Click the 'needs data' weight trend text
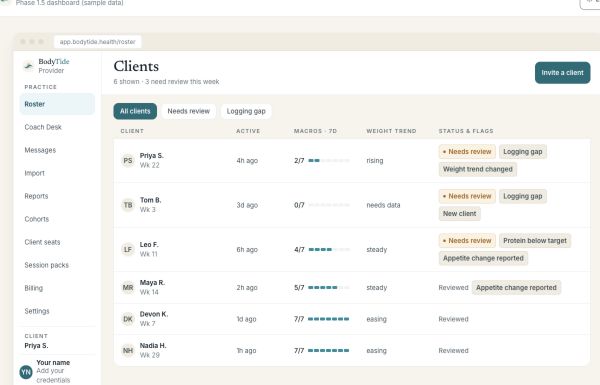 tap(383, 205)
